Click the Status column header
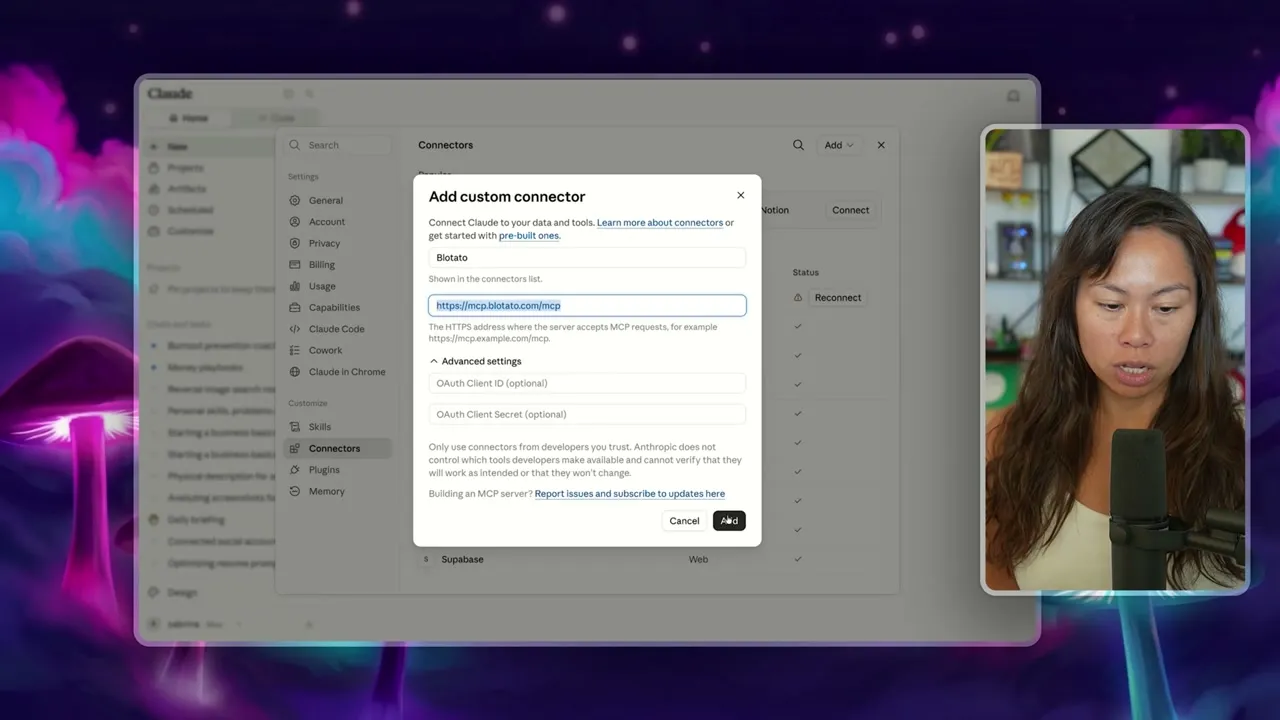Viewport: 1280px width, 720px height. pyautogui.click(x=806, y=272)
